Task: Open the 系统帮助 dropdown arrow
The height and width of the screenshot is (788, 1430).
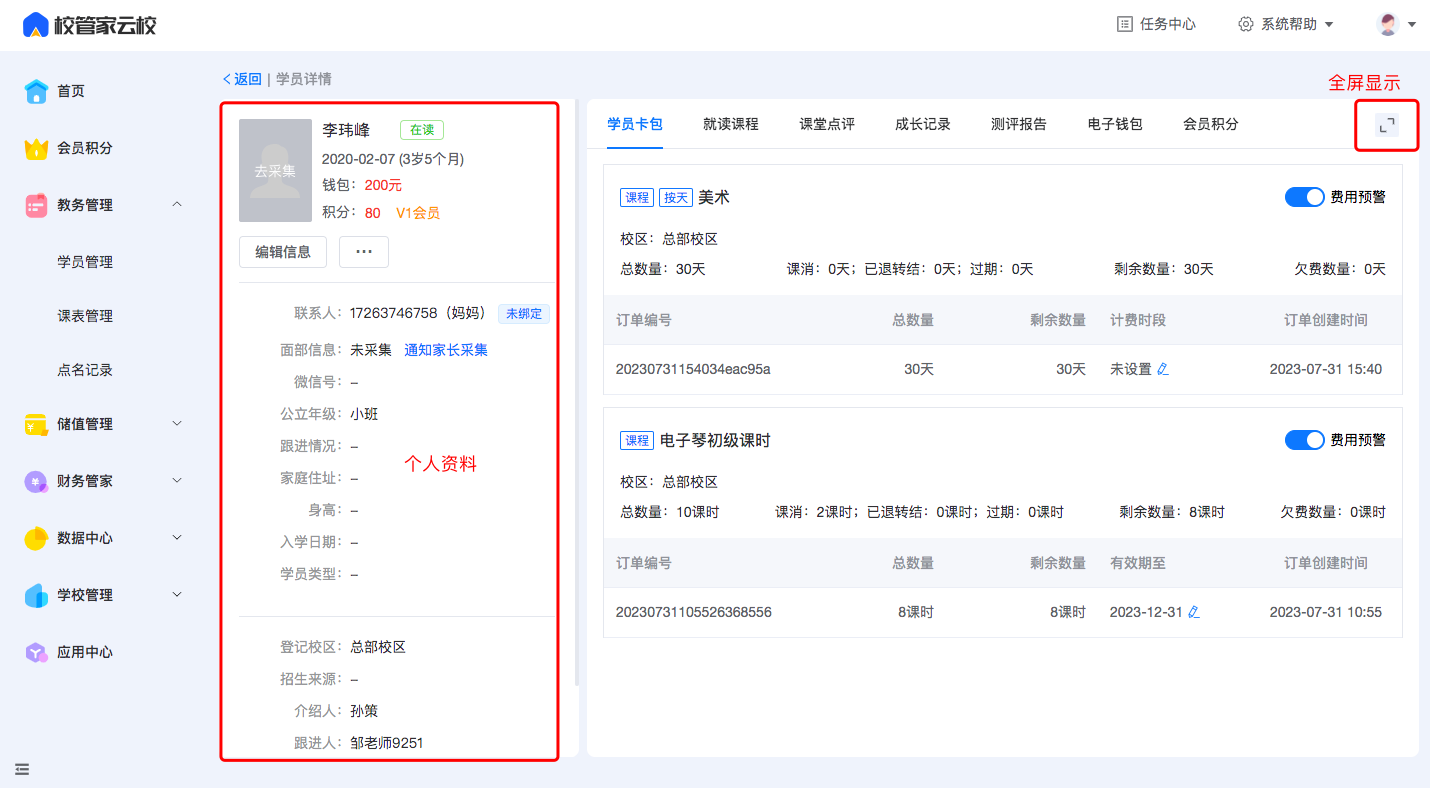Action: pos(1329,24)
